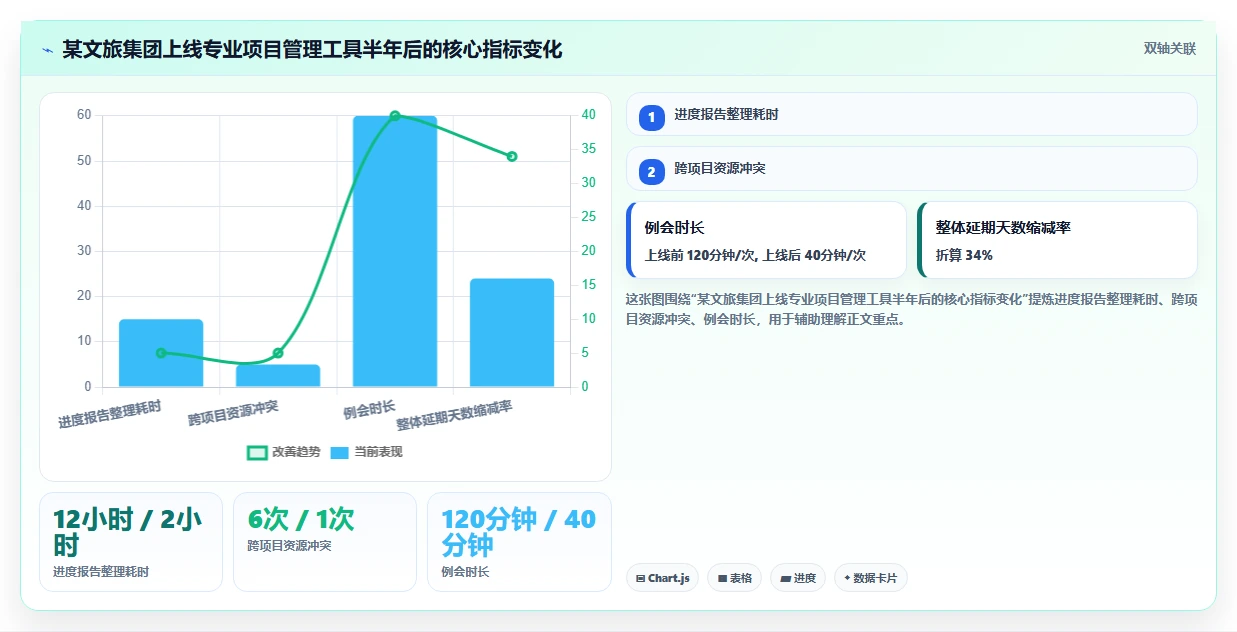Click the 整体延期天数缩减率 bar
1237x632 pixels.
[x=512, y=332]
